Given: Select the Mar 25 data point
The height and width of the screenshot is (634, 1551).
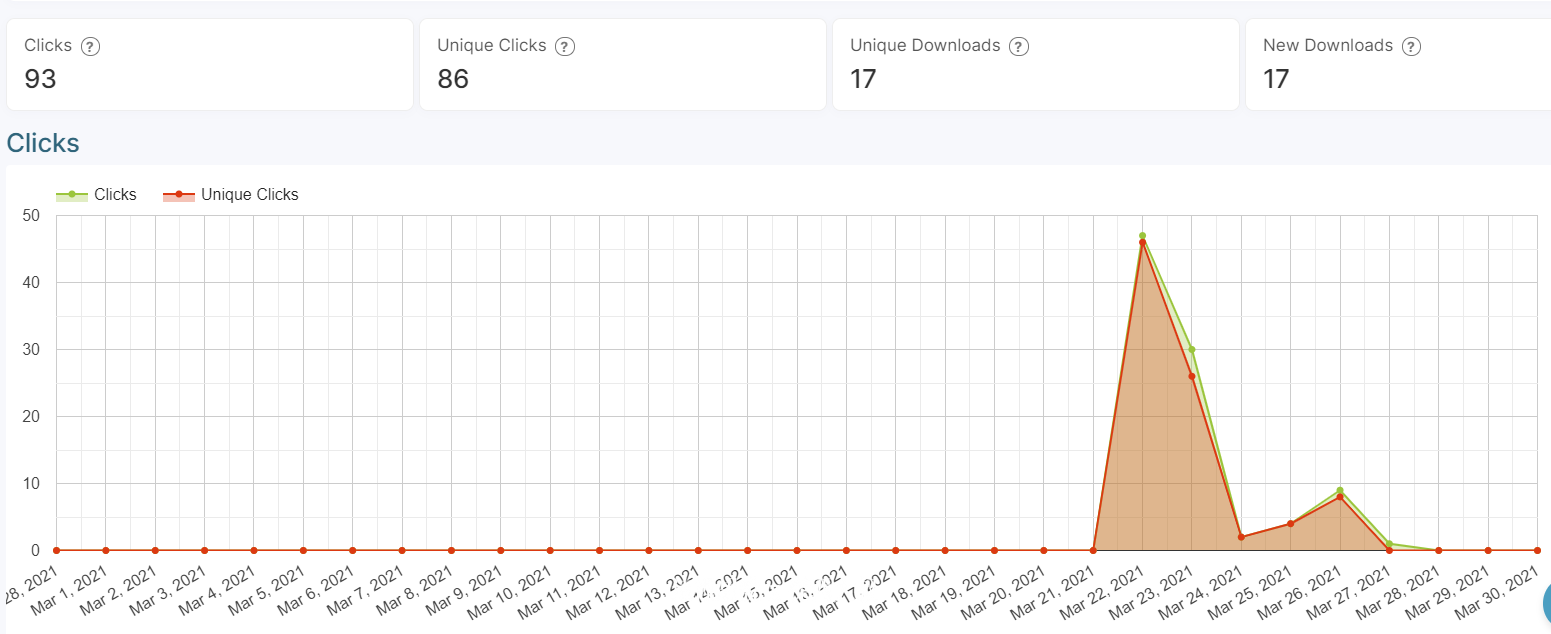Looking at the screenshot, I should coord(1290,524).
